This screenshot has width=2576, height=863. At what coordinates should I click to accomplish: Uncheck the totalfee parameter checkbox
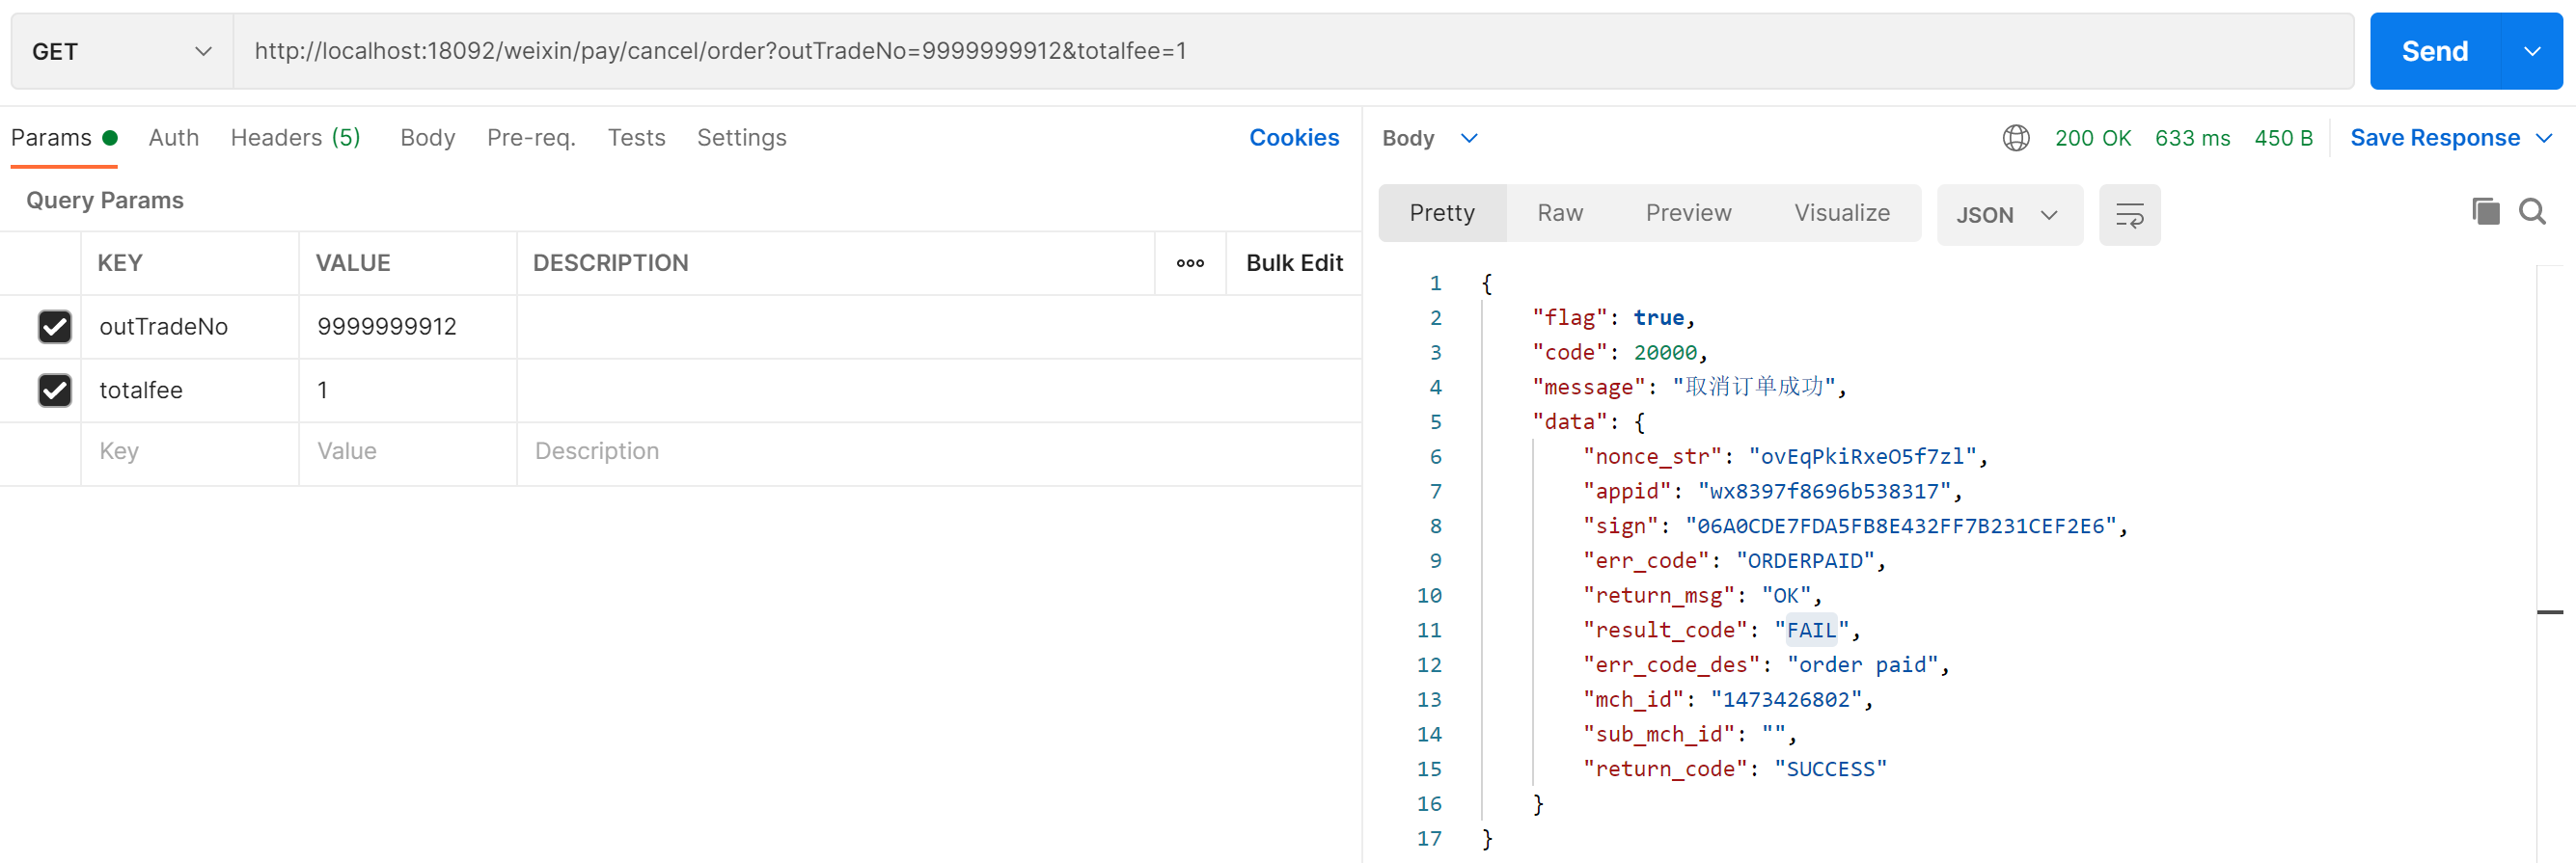55,390
